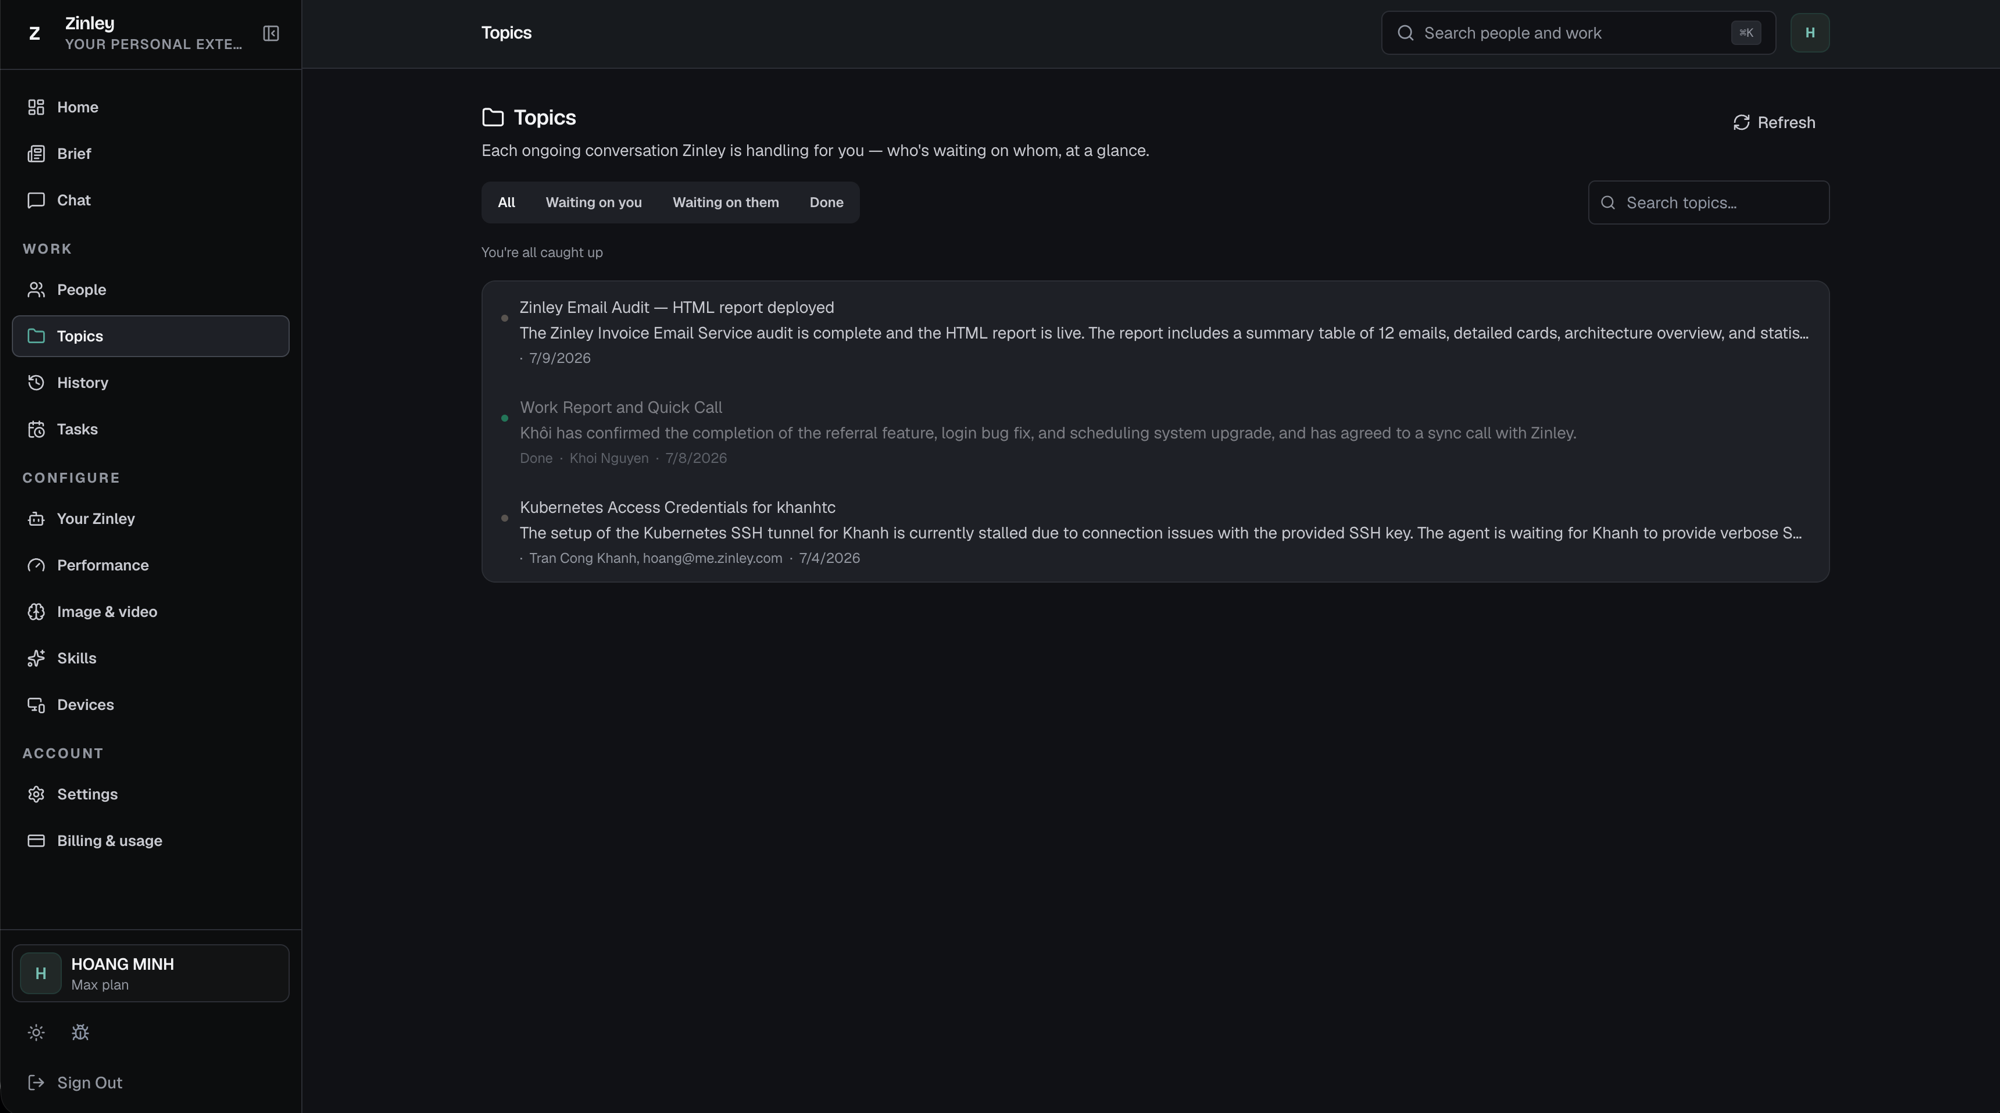The width and height of the screenshot is (2000, 1113).
Task: Click the Brief newspaper icon
Action: pyautogui.click(x=36, y=153)
